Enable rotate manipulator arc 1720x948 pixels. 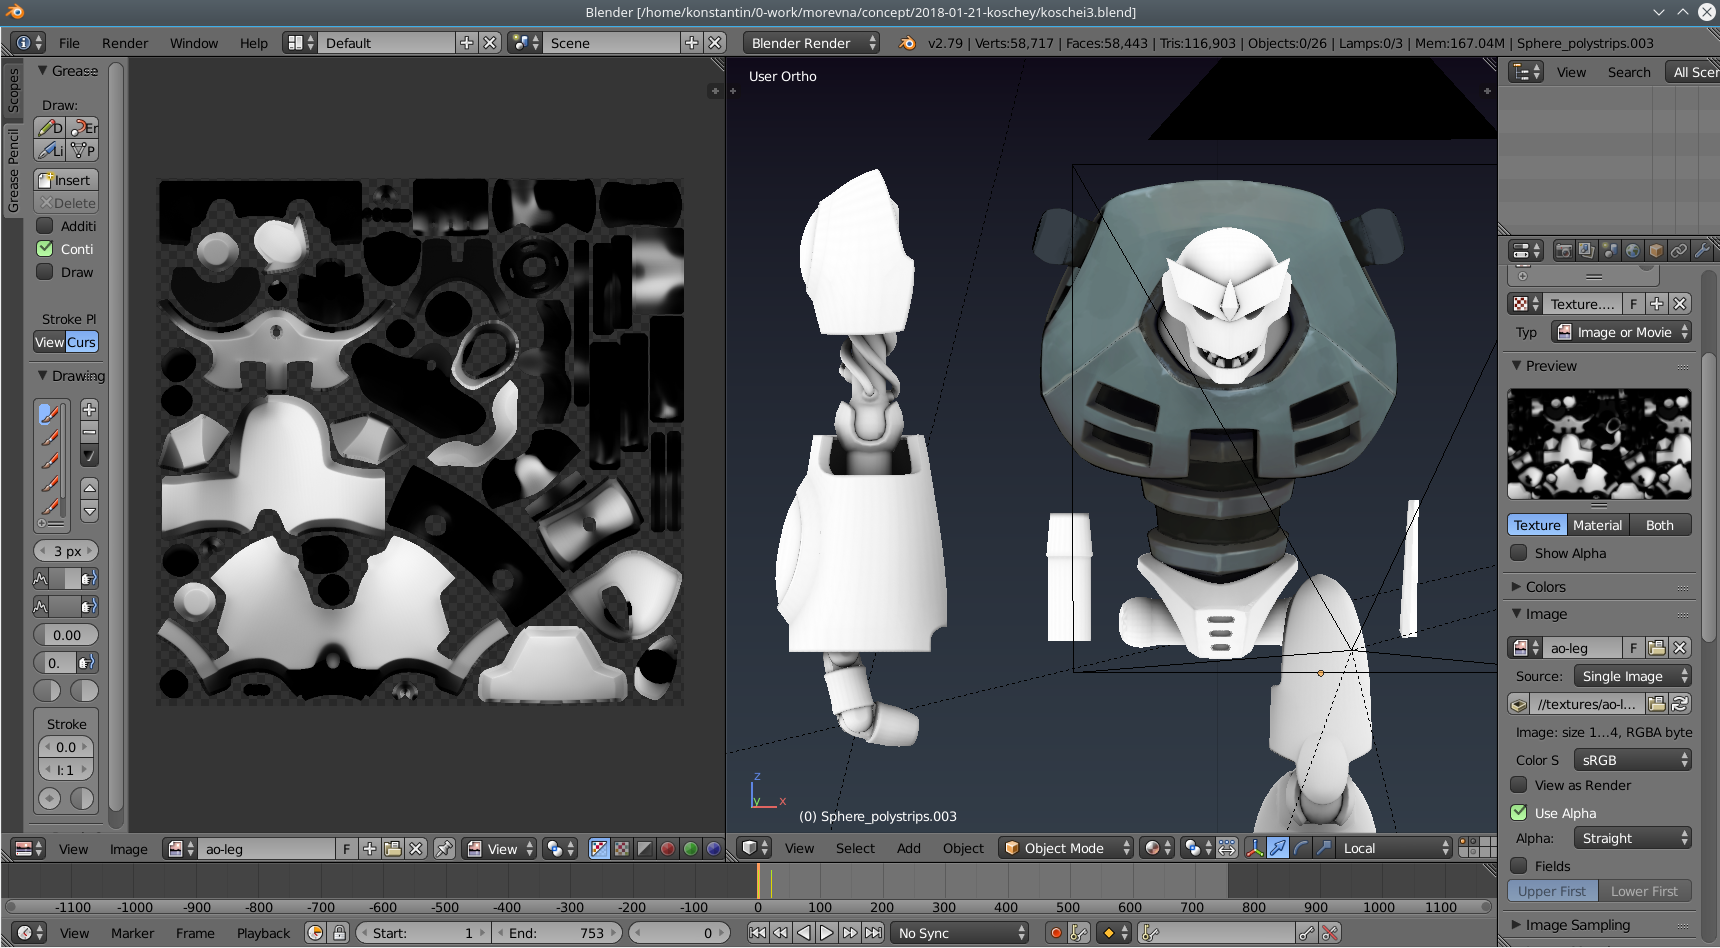click(1300, 847)
